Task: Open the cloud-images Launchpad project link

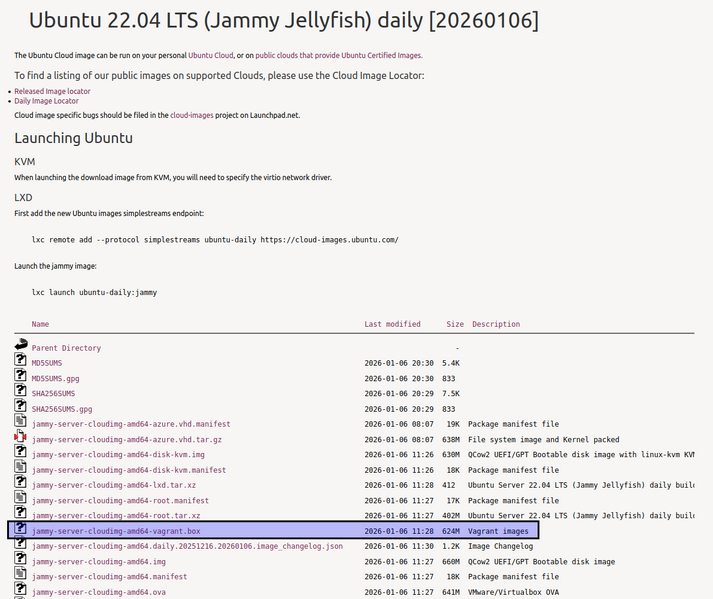Action: (x=191, y=115)
